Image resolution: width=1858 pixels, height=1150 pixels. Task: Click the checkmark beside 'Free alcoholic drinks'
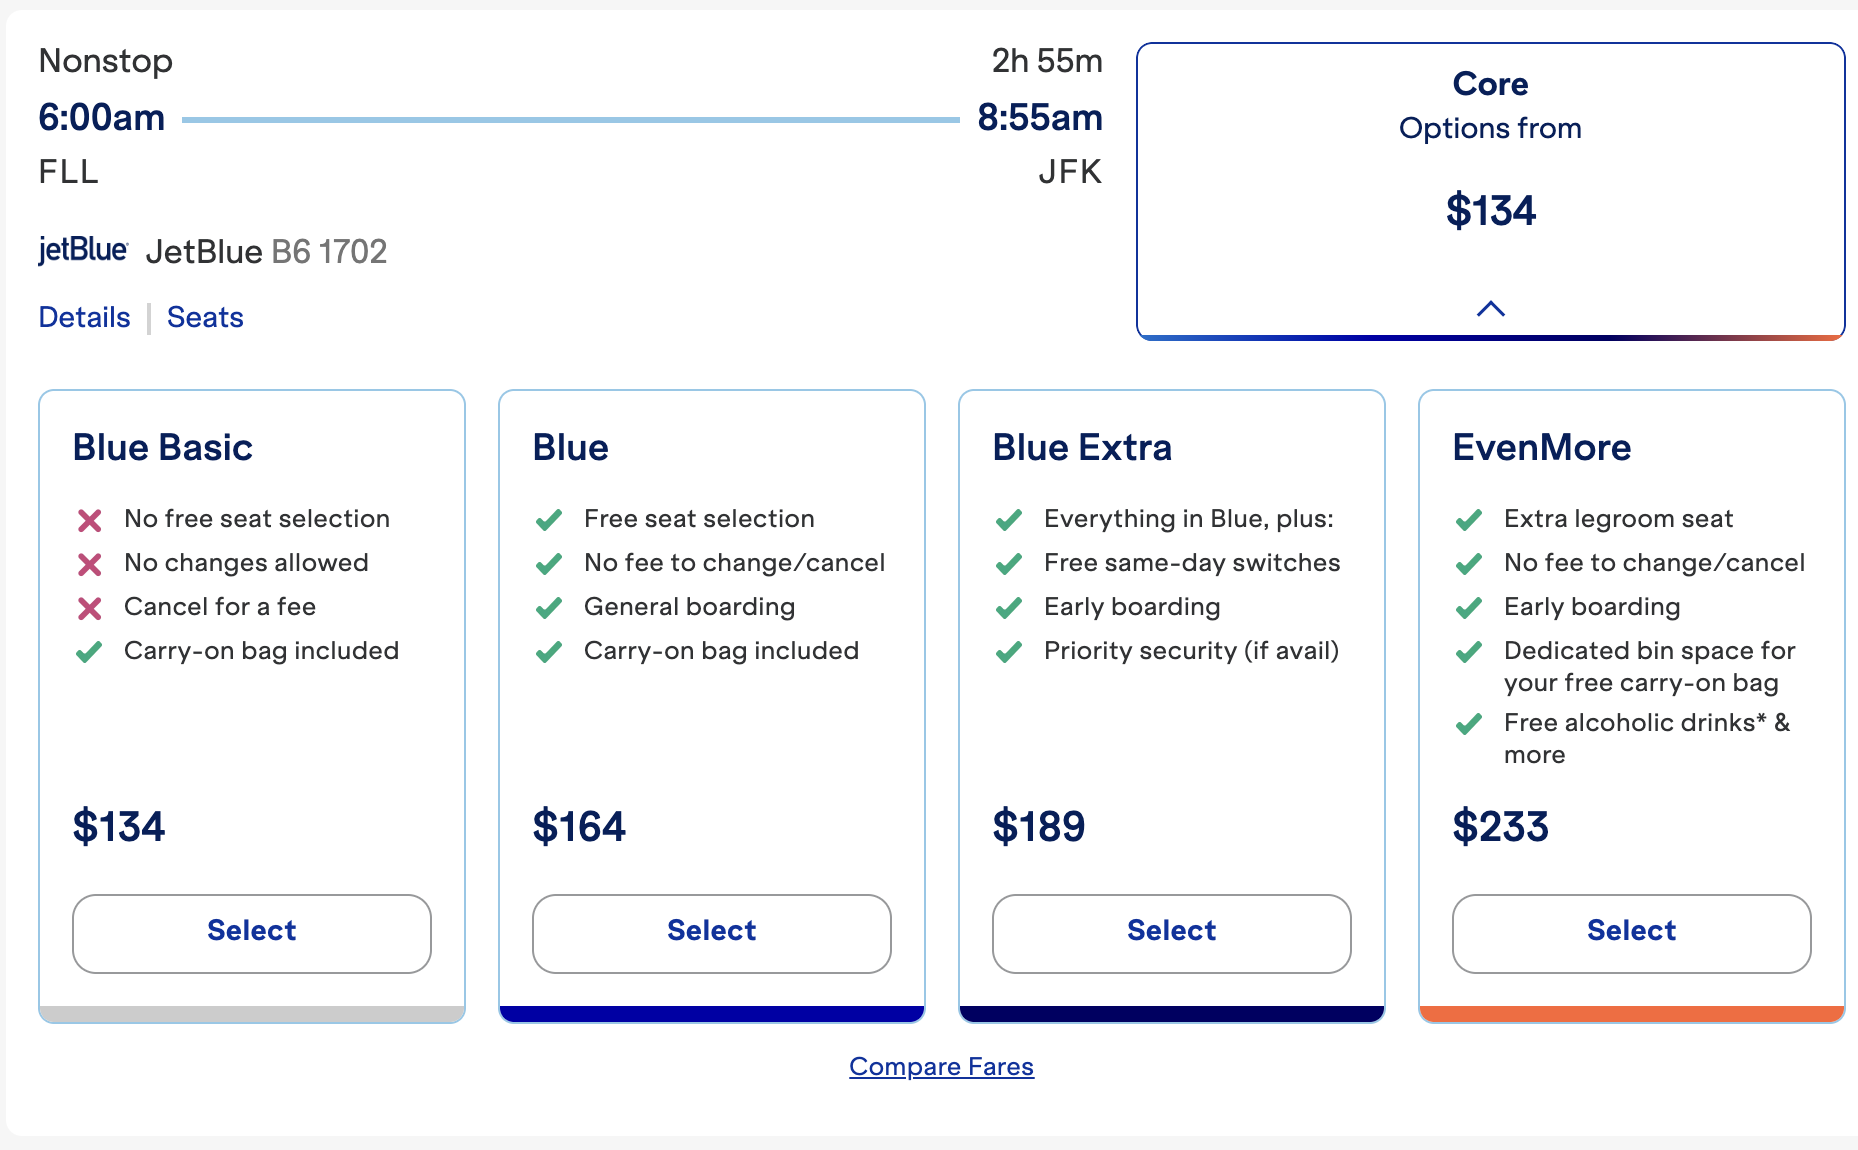click(1469, 723)
